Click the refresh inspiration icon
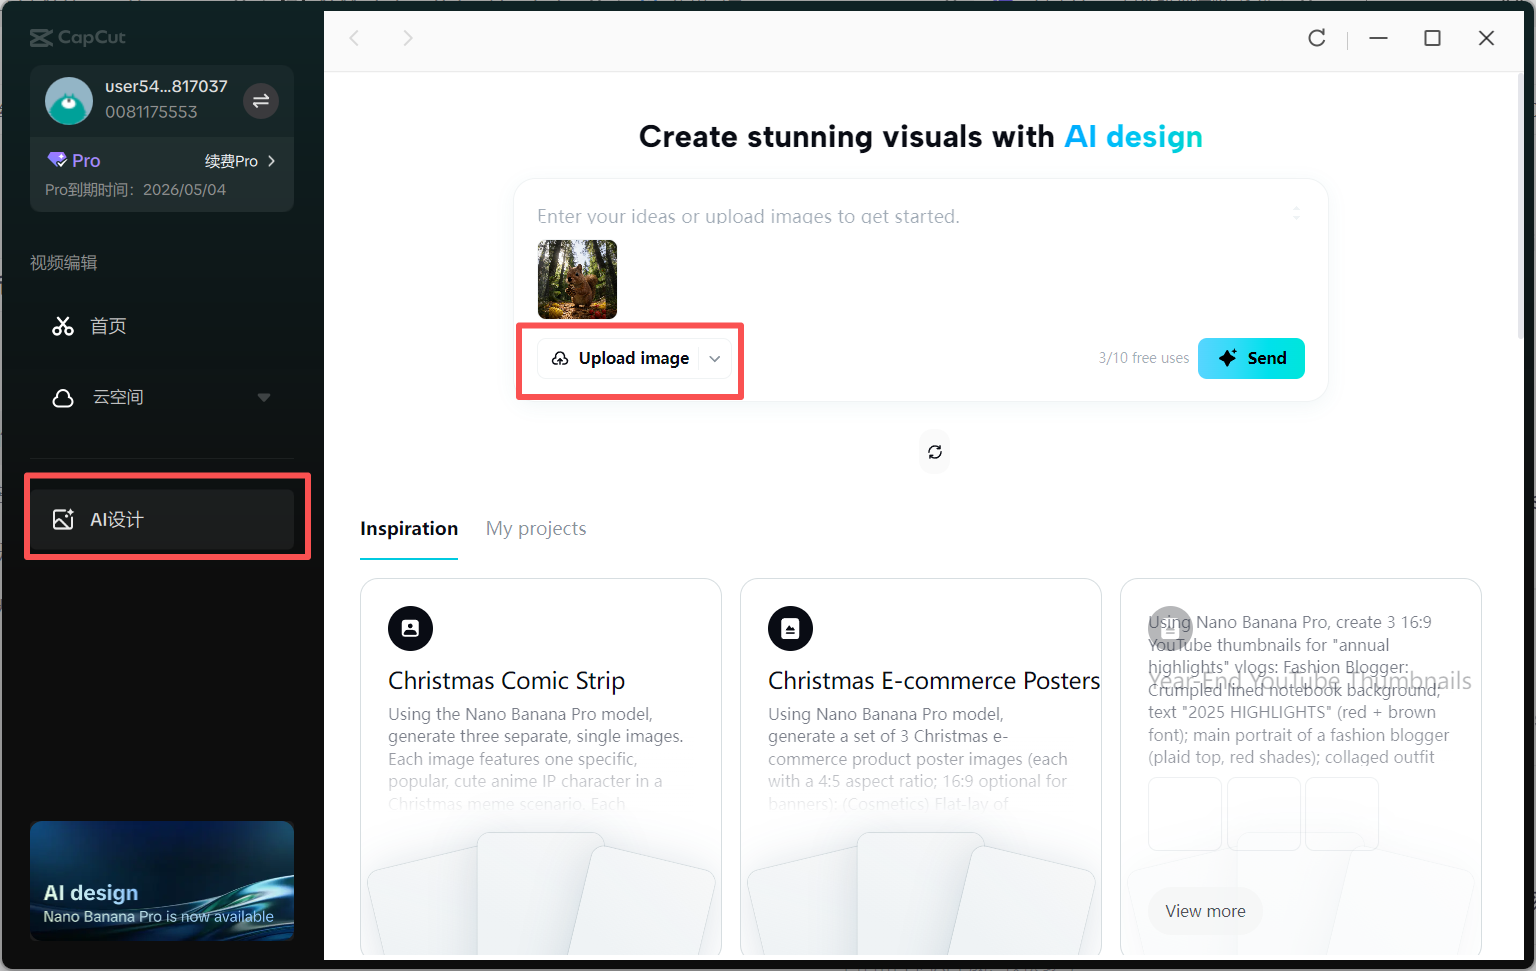1536x971 pixels. pos(935,452)
